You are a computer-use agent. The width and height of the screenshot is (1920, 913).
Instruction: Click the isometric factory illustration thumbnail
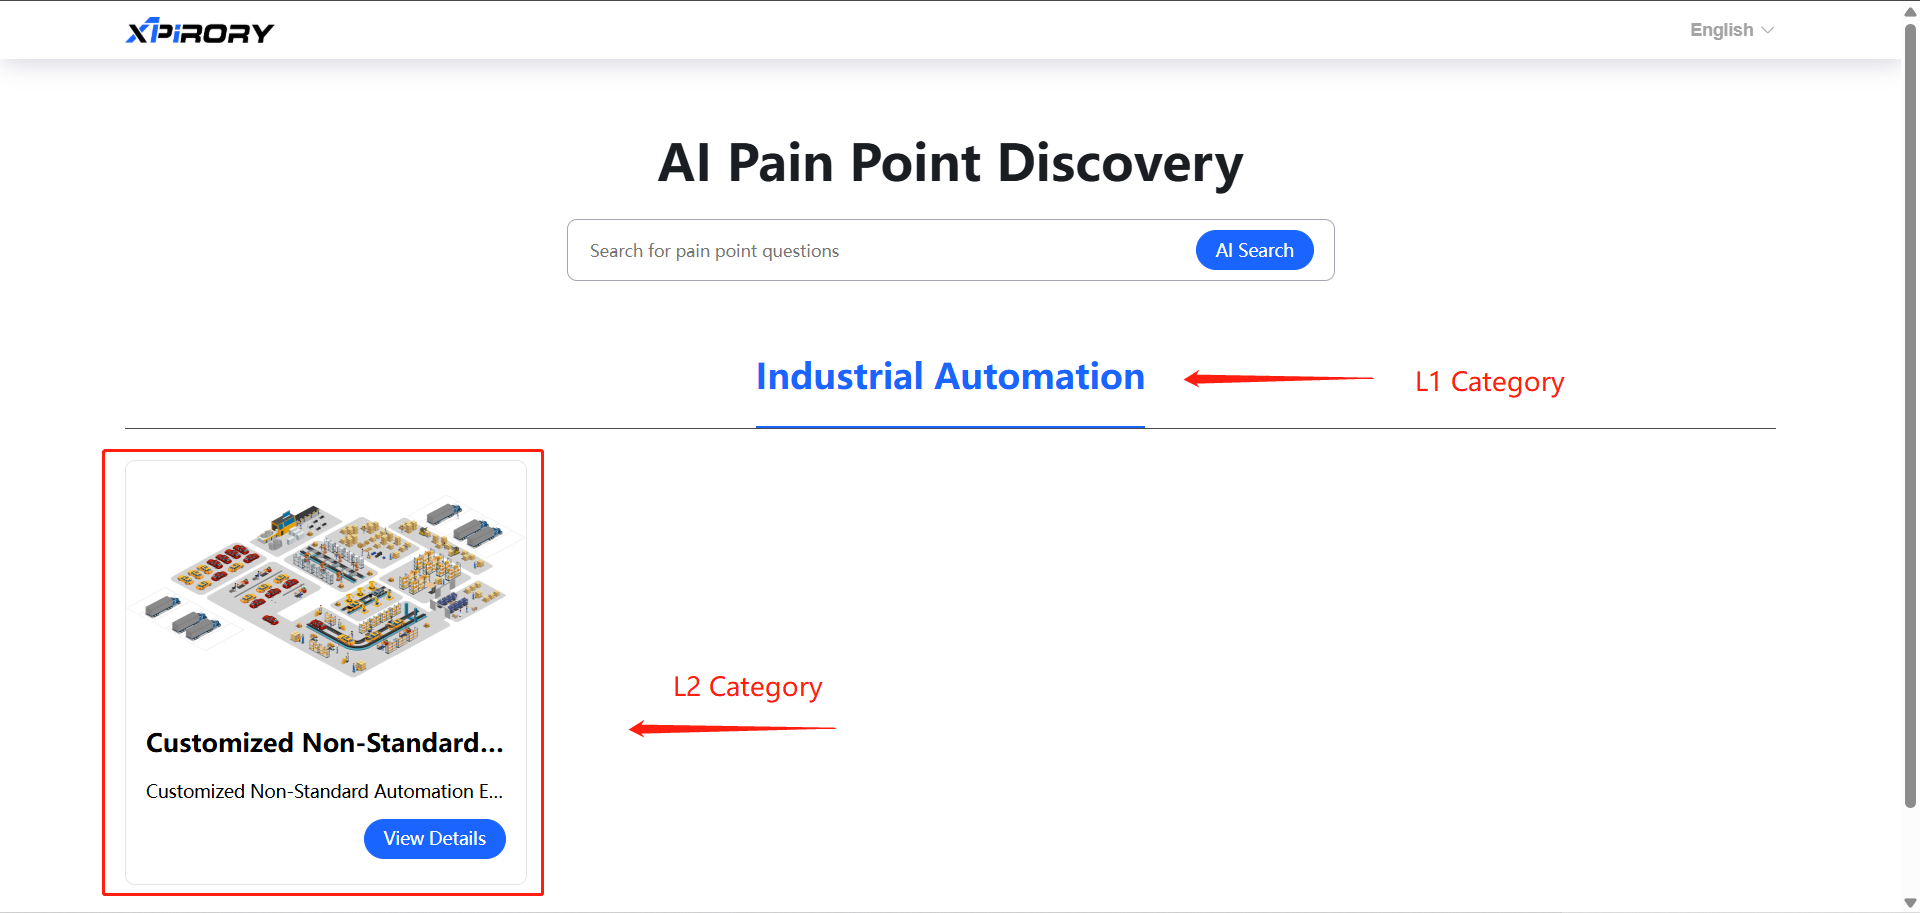[x=326, y=585]
